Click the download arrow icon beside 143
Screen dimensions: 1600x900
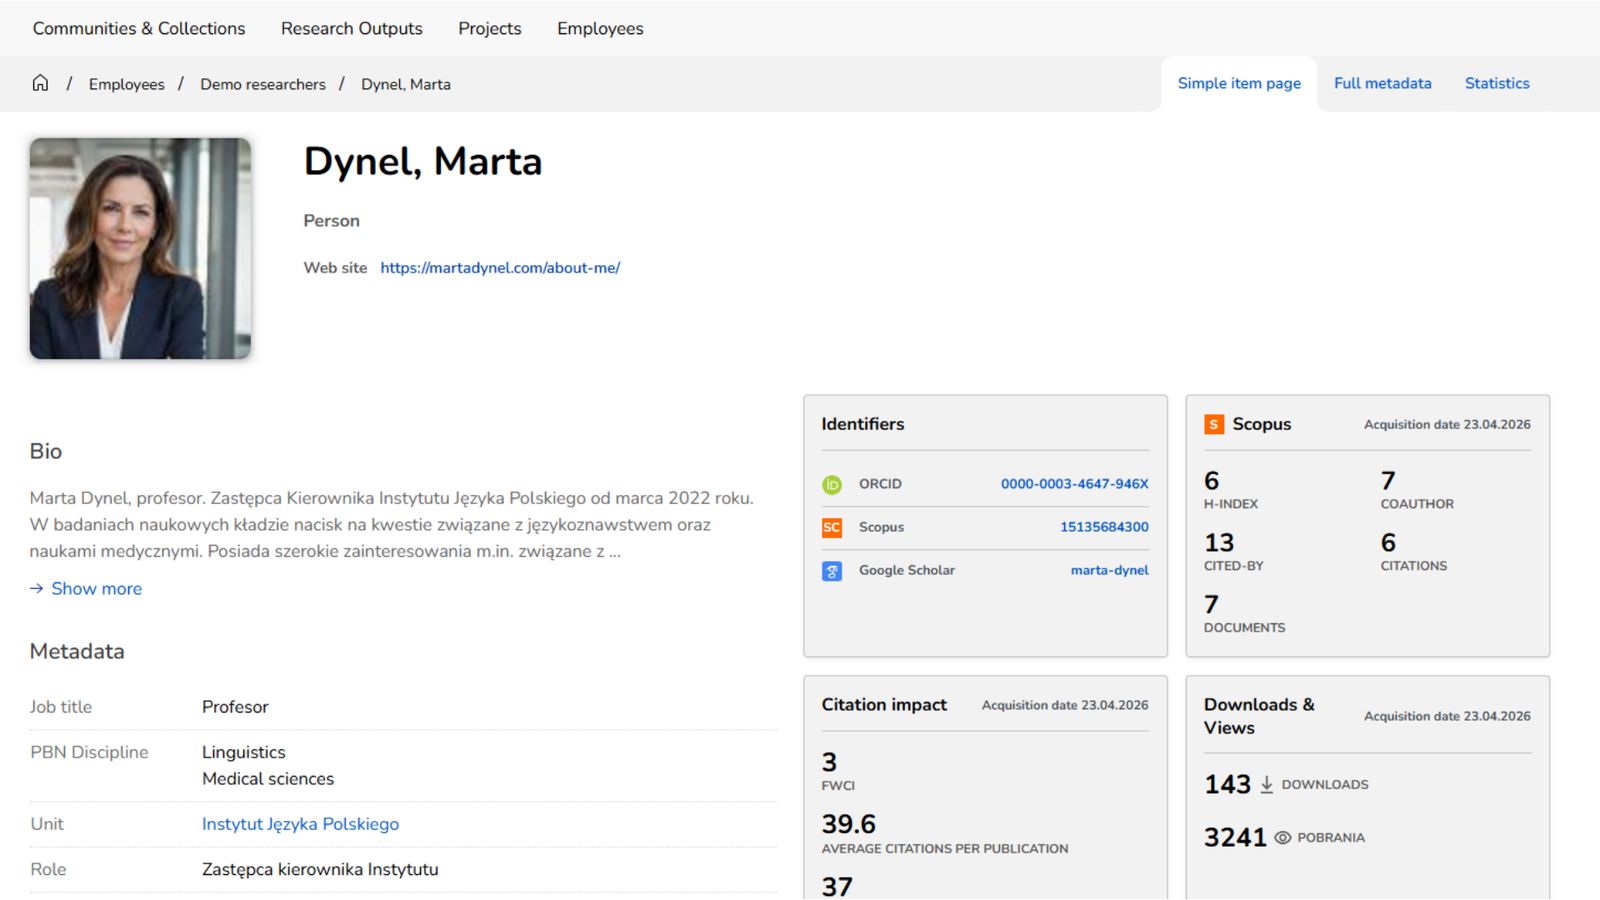(1267, 785)
